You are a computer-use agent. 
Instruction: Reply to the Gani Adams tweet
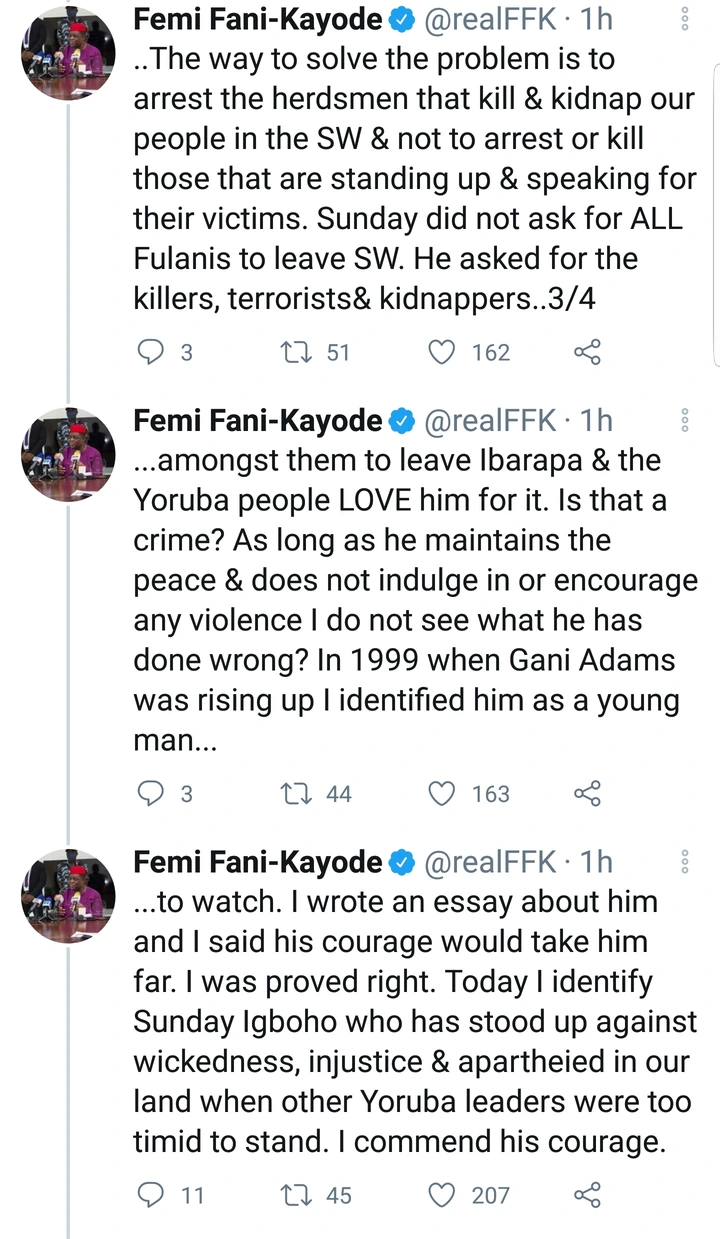tap(150, 794)
